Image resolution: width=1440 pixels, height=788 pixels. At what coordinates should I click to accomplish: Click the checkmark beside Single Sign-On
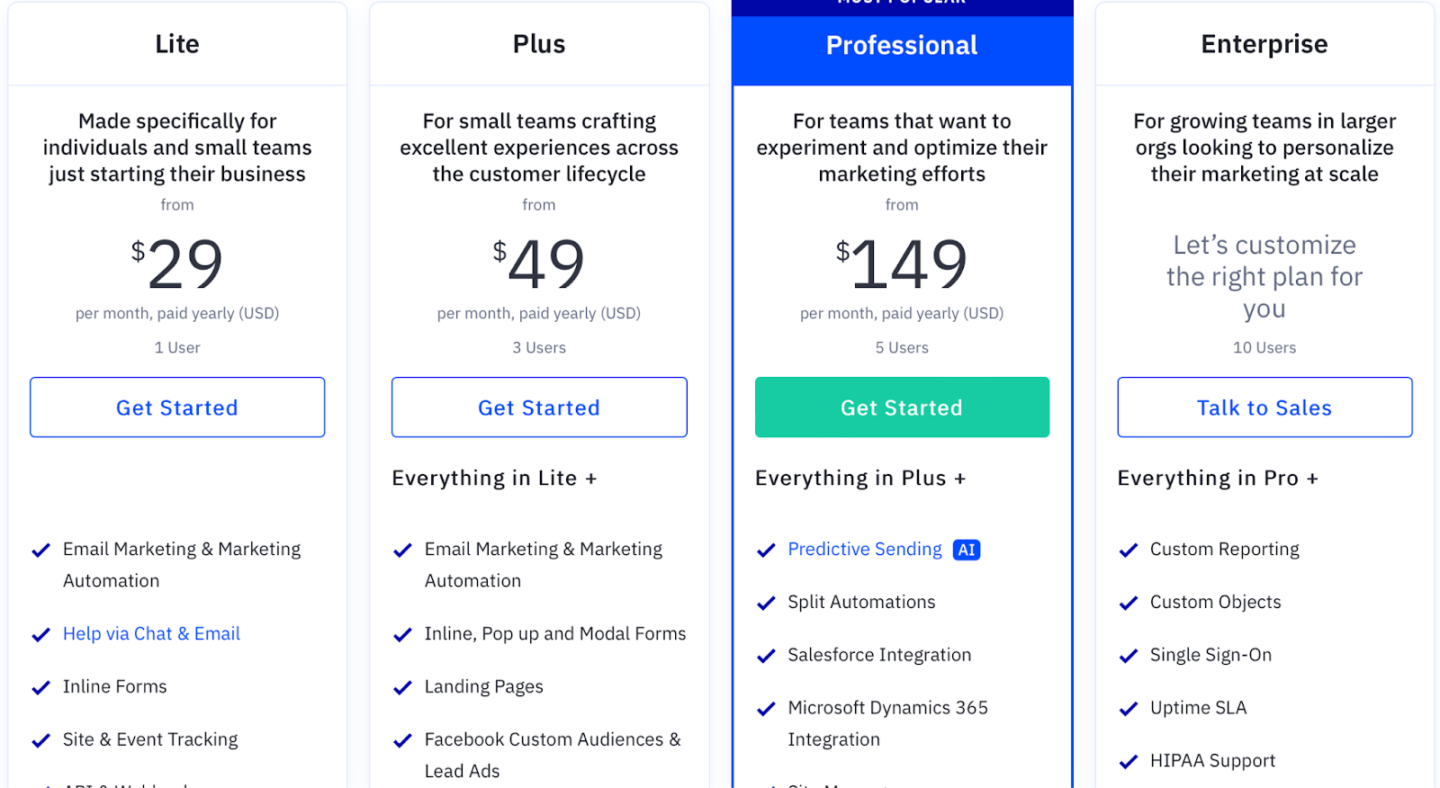point(1128,655)
